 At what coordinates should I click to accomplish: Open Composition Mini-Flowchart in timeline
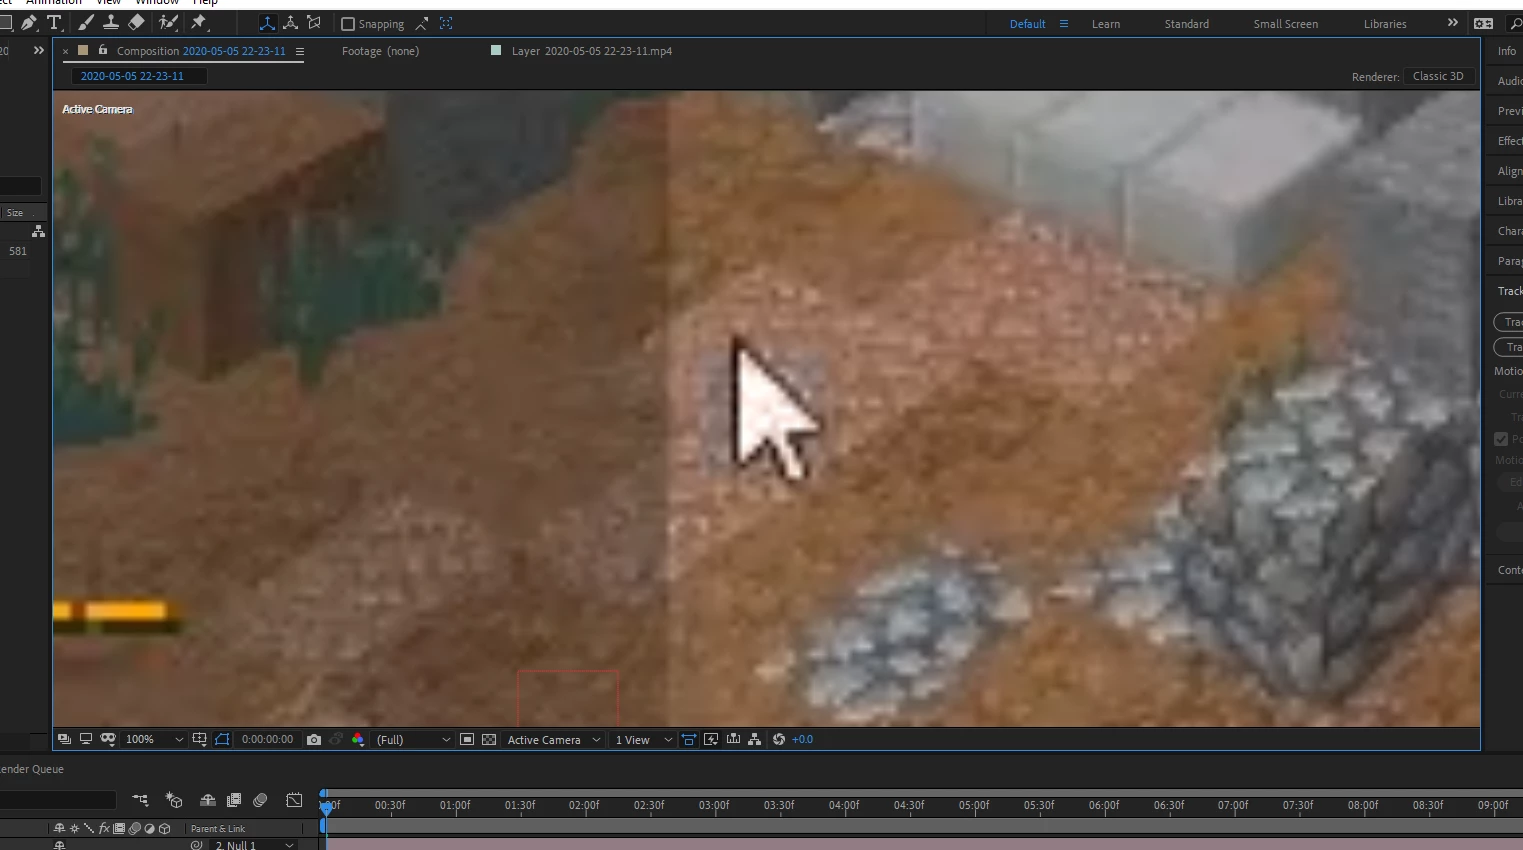(140, 800)
